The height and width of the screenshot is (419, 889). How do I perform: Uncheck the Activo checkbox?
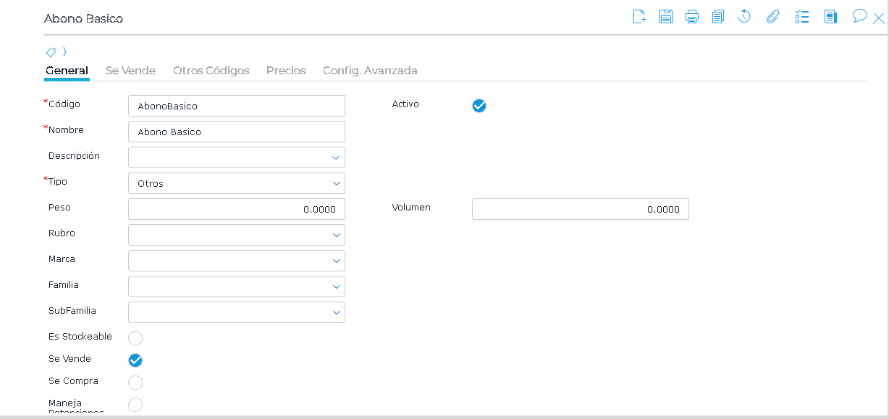tap(479, 105)
